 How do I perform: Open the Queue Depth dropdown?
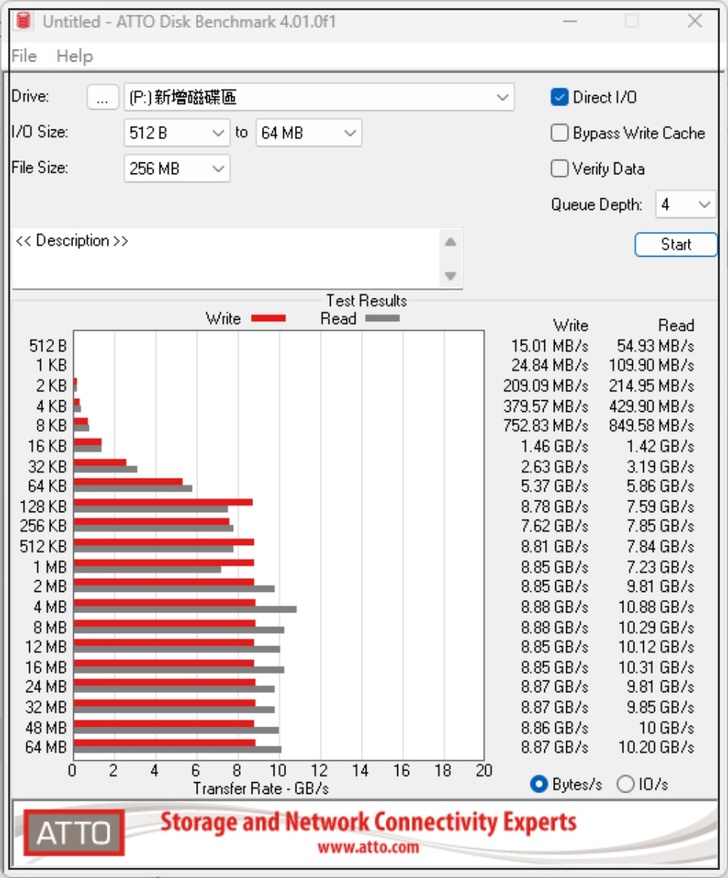tap(685, 204)
